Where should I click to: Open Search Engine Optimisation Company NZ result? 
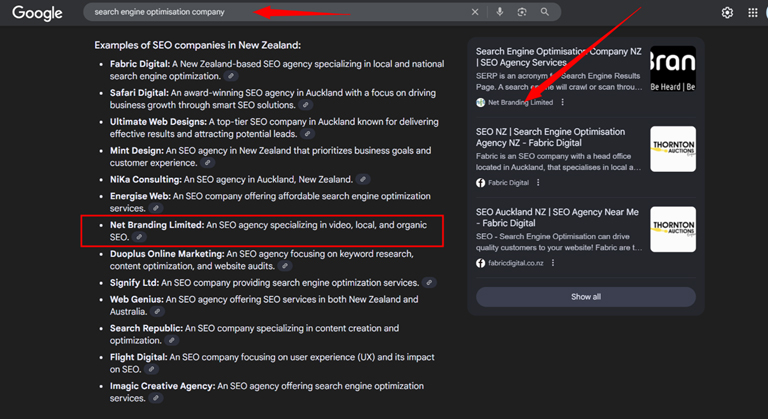coord(558,57)
